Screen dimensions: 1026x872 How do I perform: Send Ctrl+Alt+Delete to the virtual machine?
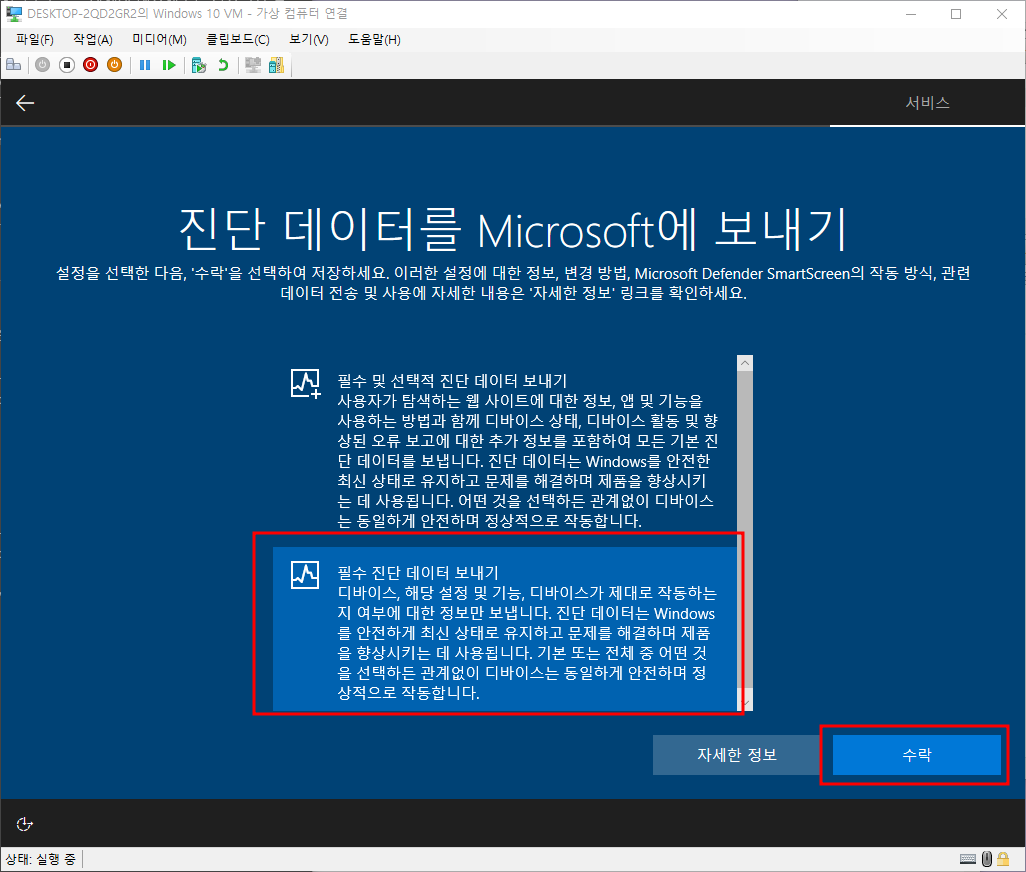pyautogui.click(x=14, y=65)
